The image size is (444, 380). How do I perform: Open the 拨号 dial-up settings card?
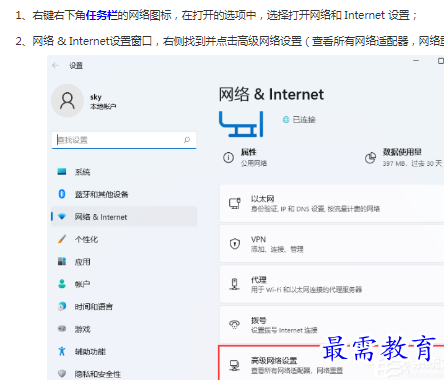tap(332, 325)
